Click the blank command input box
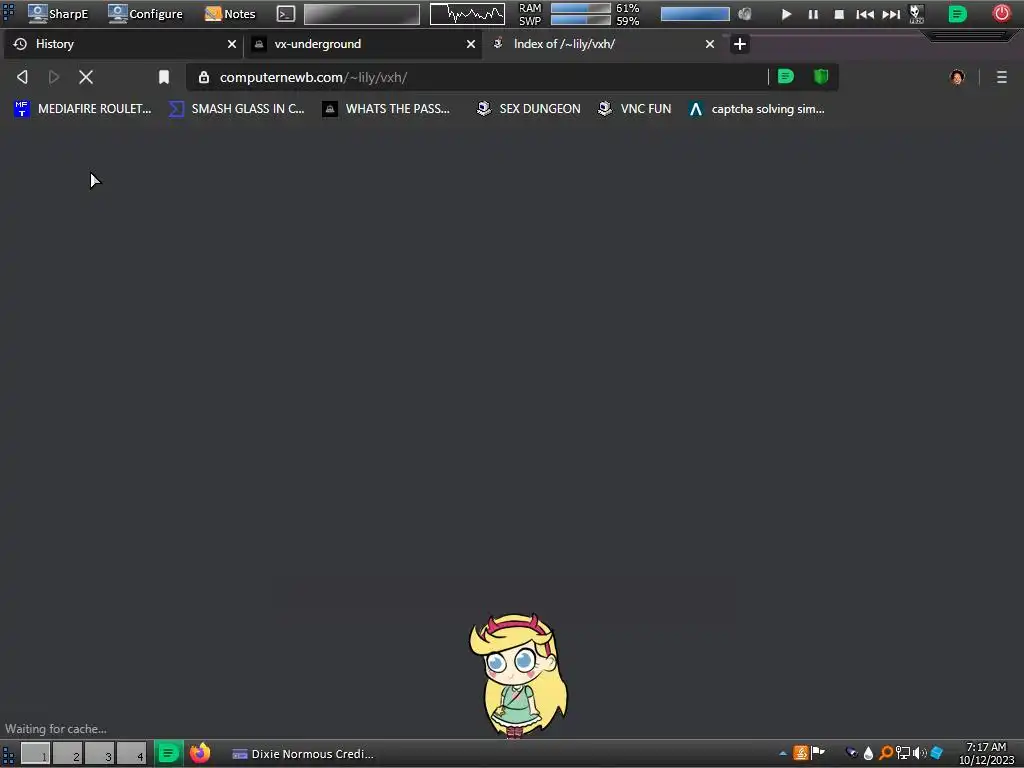 click(x=362, y=14)
